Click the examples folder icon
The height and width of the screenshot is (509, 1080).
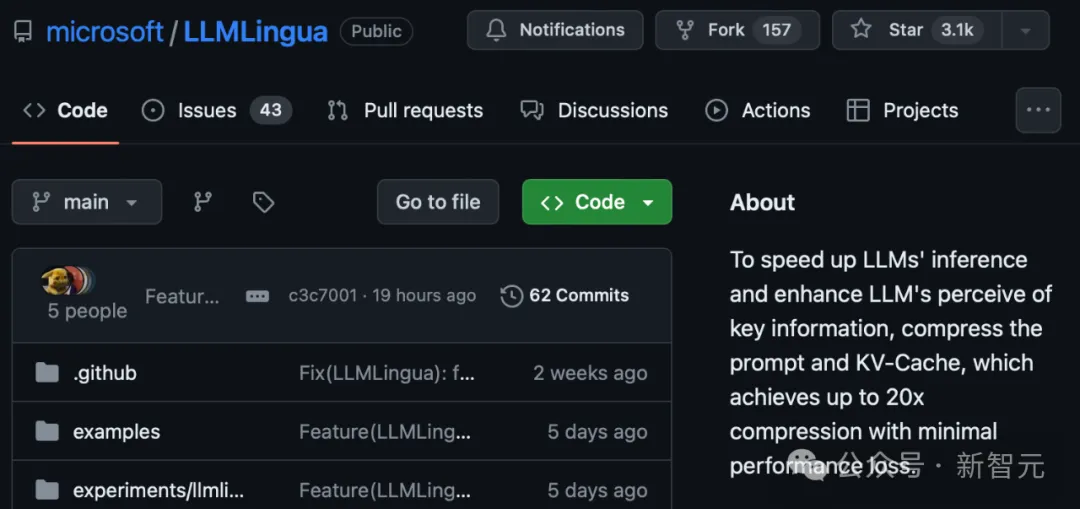point(47,432)
